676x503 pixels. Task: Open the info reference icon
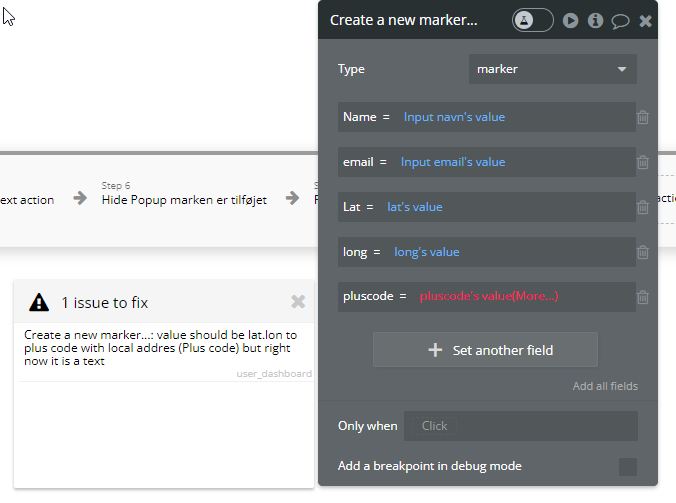pos(595,20)
